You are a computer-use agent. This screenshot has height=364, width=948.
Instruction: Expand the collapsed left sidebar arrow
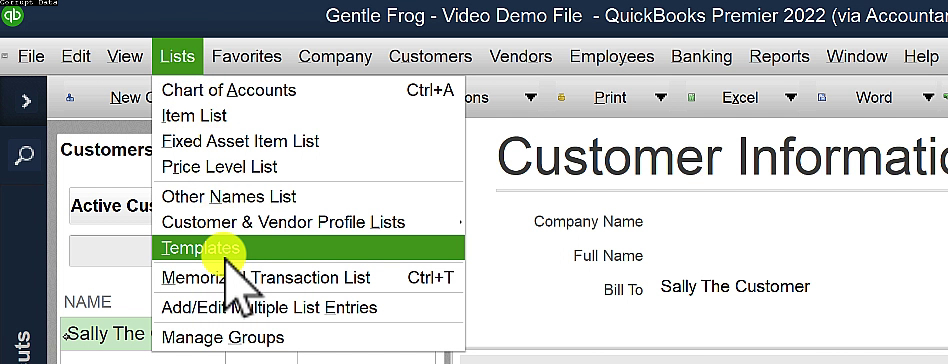pos(26,101)
